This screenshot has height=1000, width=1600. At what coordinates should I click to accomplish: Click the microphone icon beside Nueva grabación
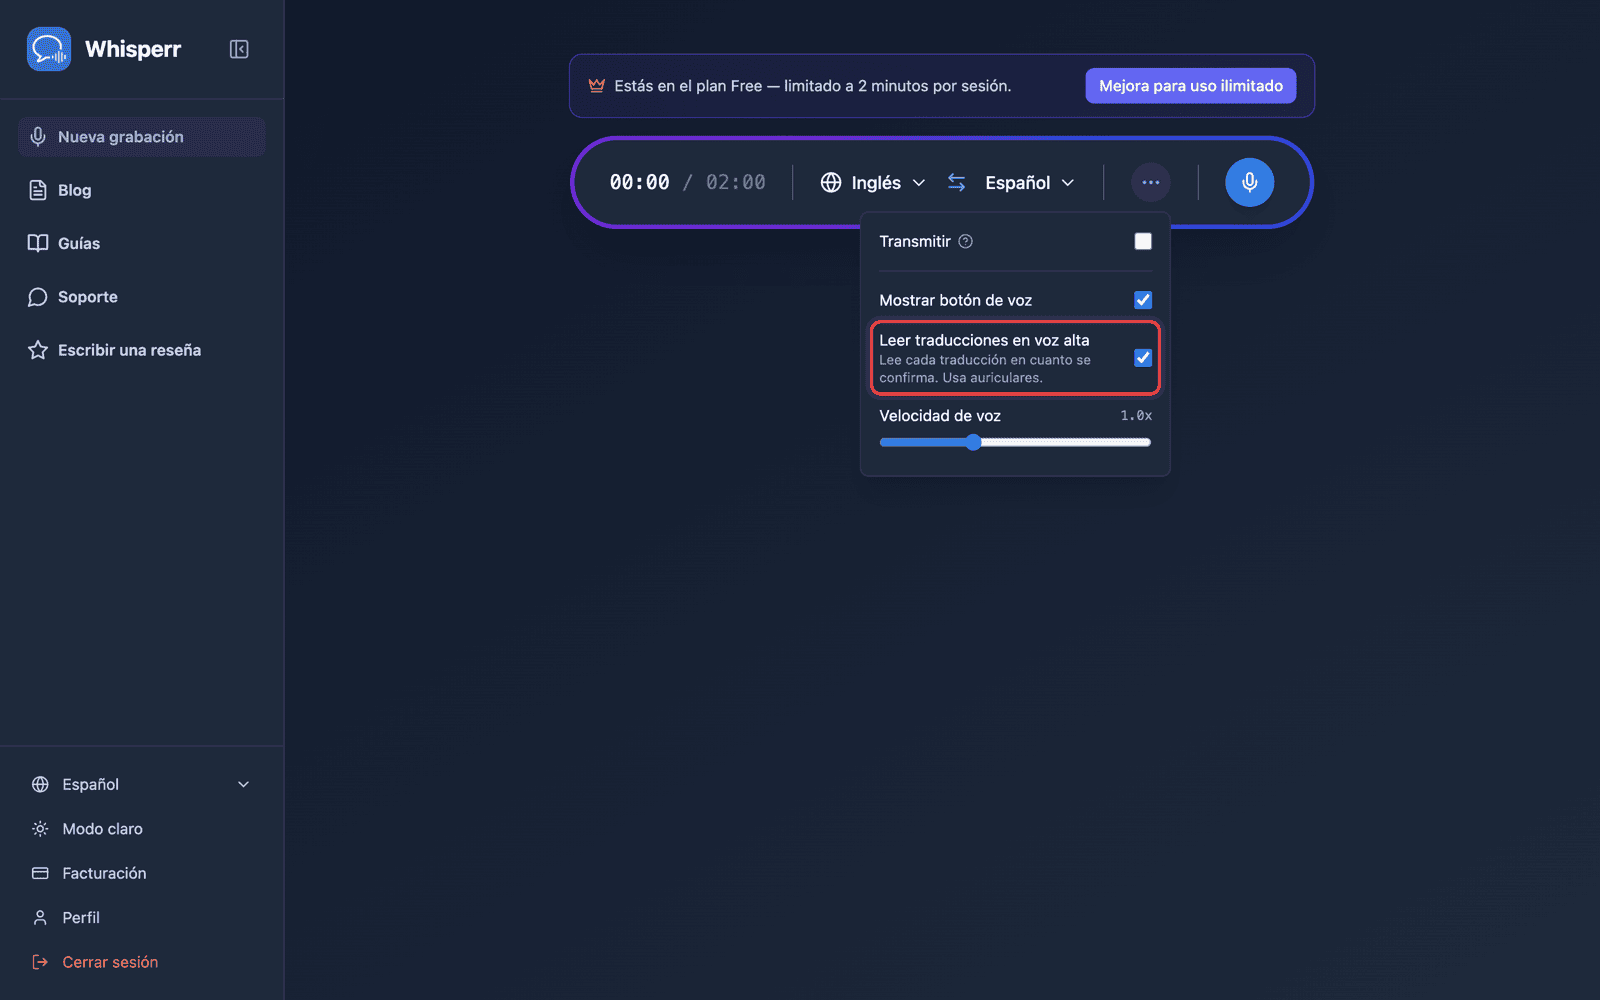(38, 137)
